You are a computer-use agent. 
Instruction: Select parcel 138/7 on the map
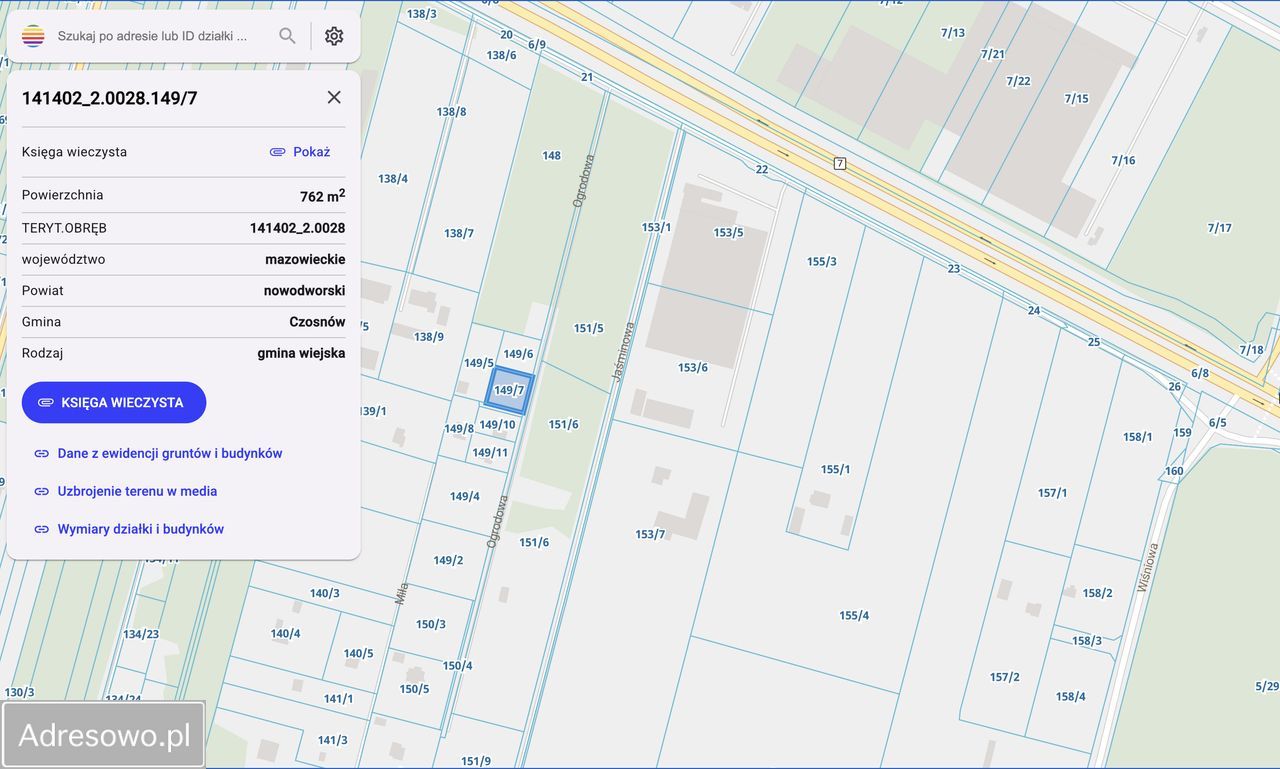[459, 233]
